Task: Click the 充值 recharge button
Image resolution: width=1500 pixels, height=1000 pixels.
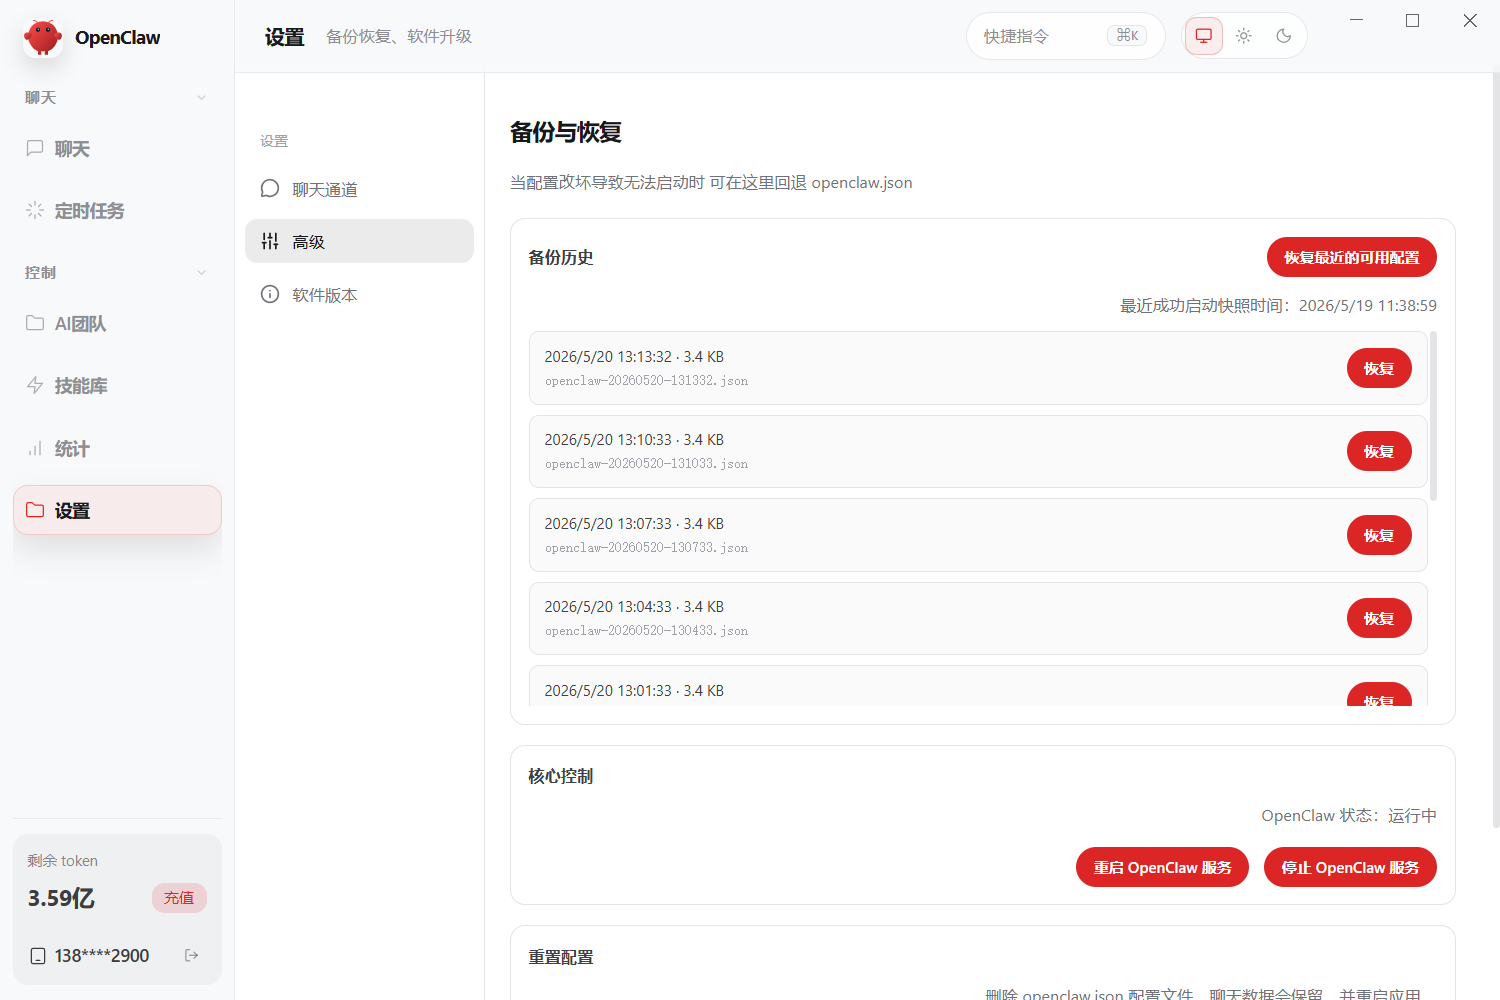Action: pos(179,898)
